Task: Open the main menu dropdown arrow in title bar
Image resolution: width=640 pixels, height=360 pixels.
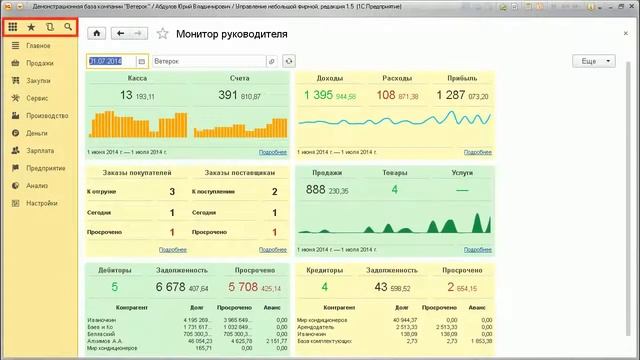Action: tap(20, 7)
